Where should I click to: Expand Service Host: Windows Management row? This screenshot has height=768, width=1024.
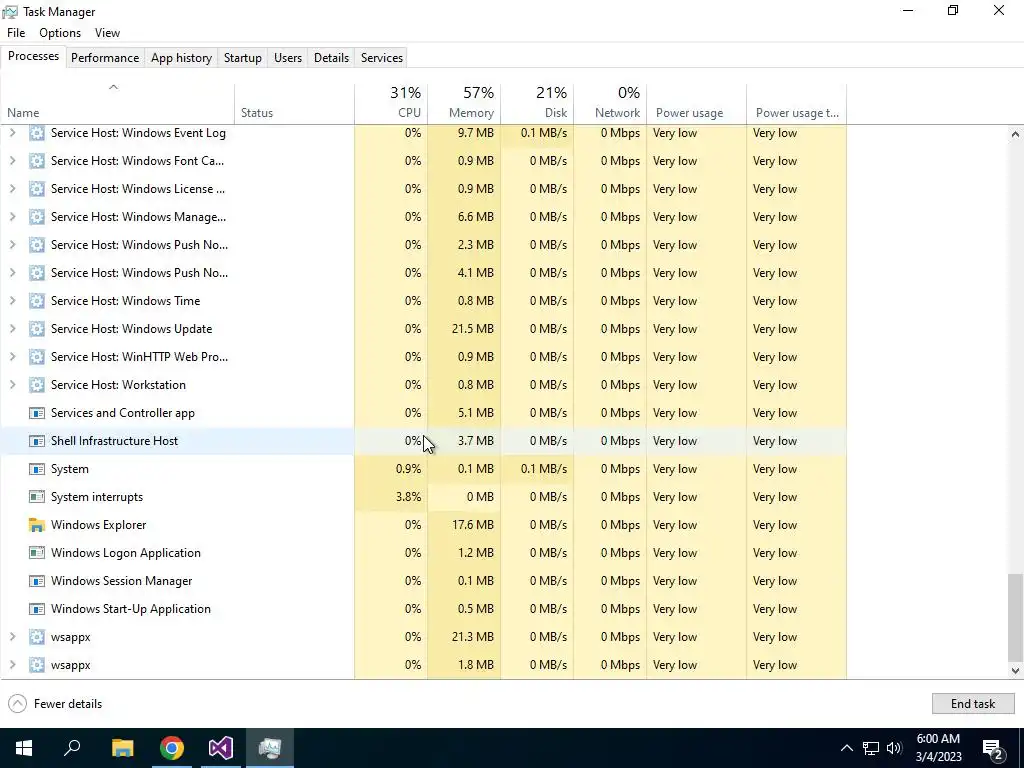coord(12,217)
